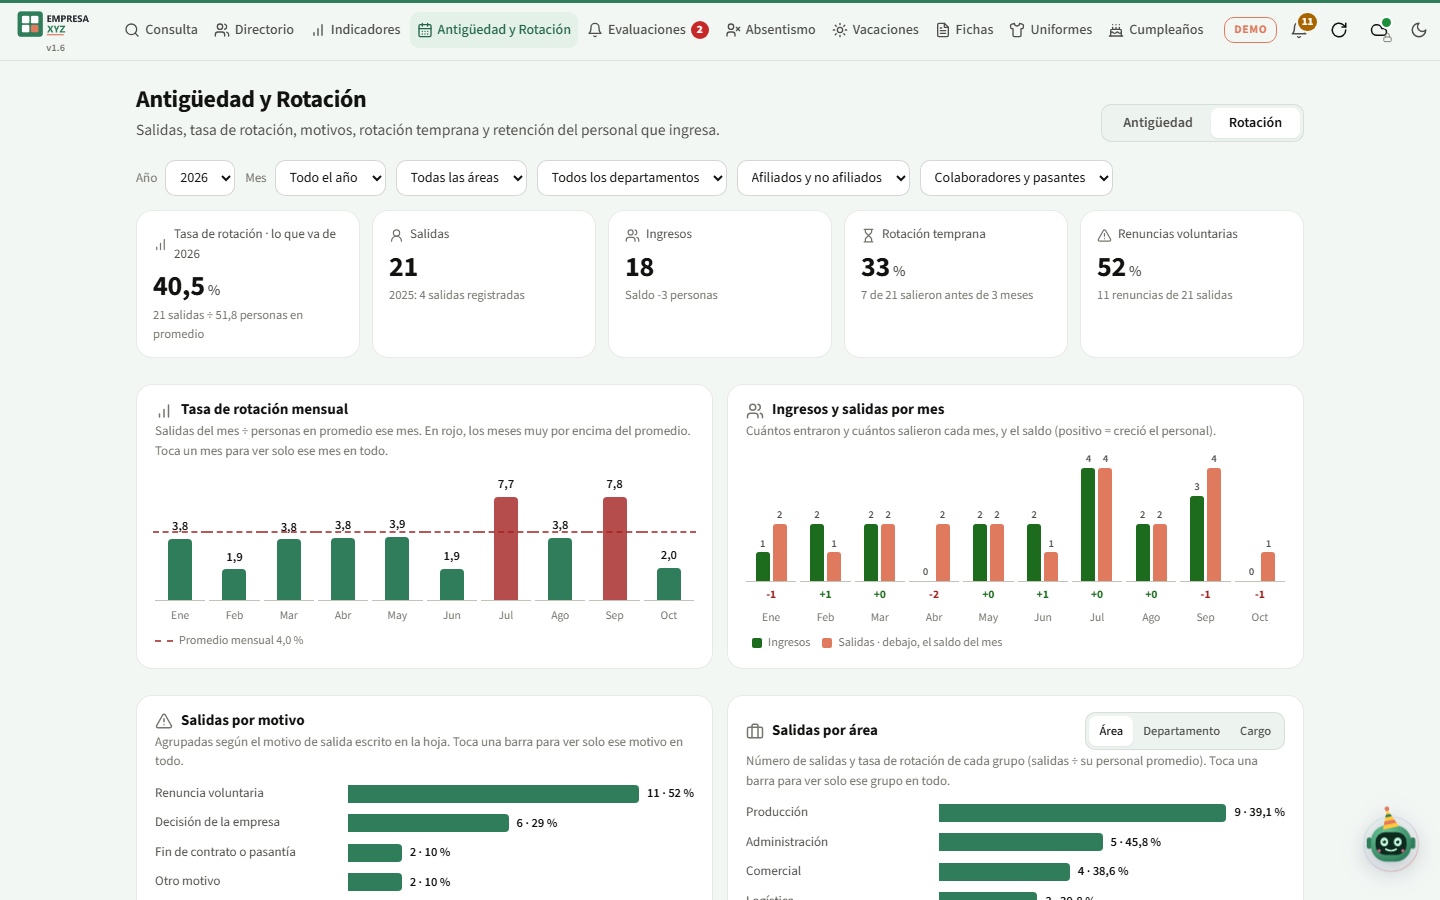Click the rotation rate bar-chart icon
The width and height of the screenshot is (1440, 900).
click(160, 244)
